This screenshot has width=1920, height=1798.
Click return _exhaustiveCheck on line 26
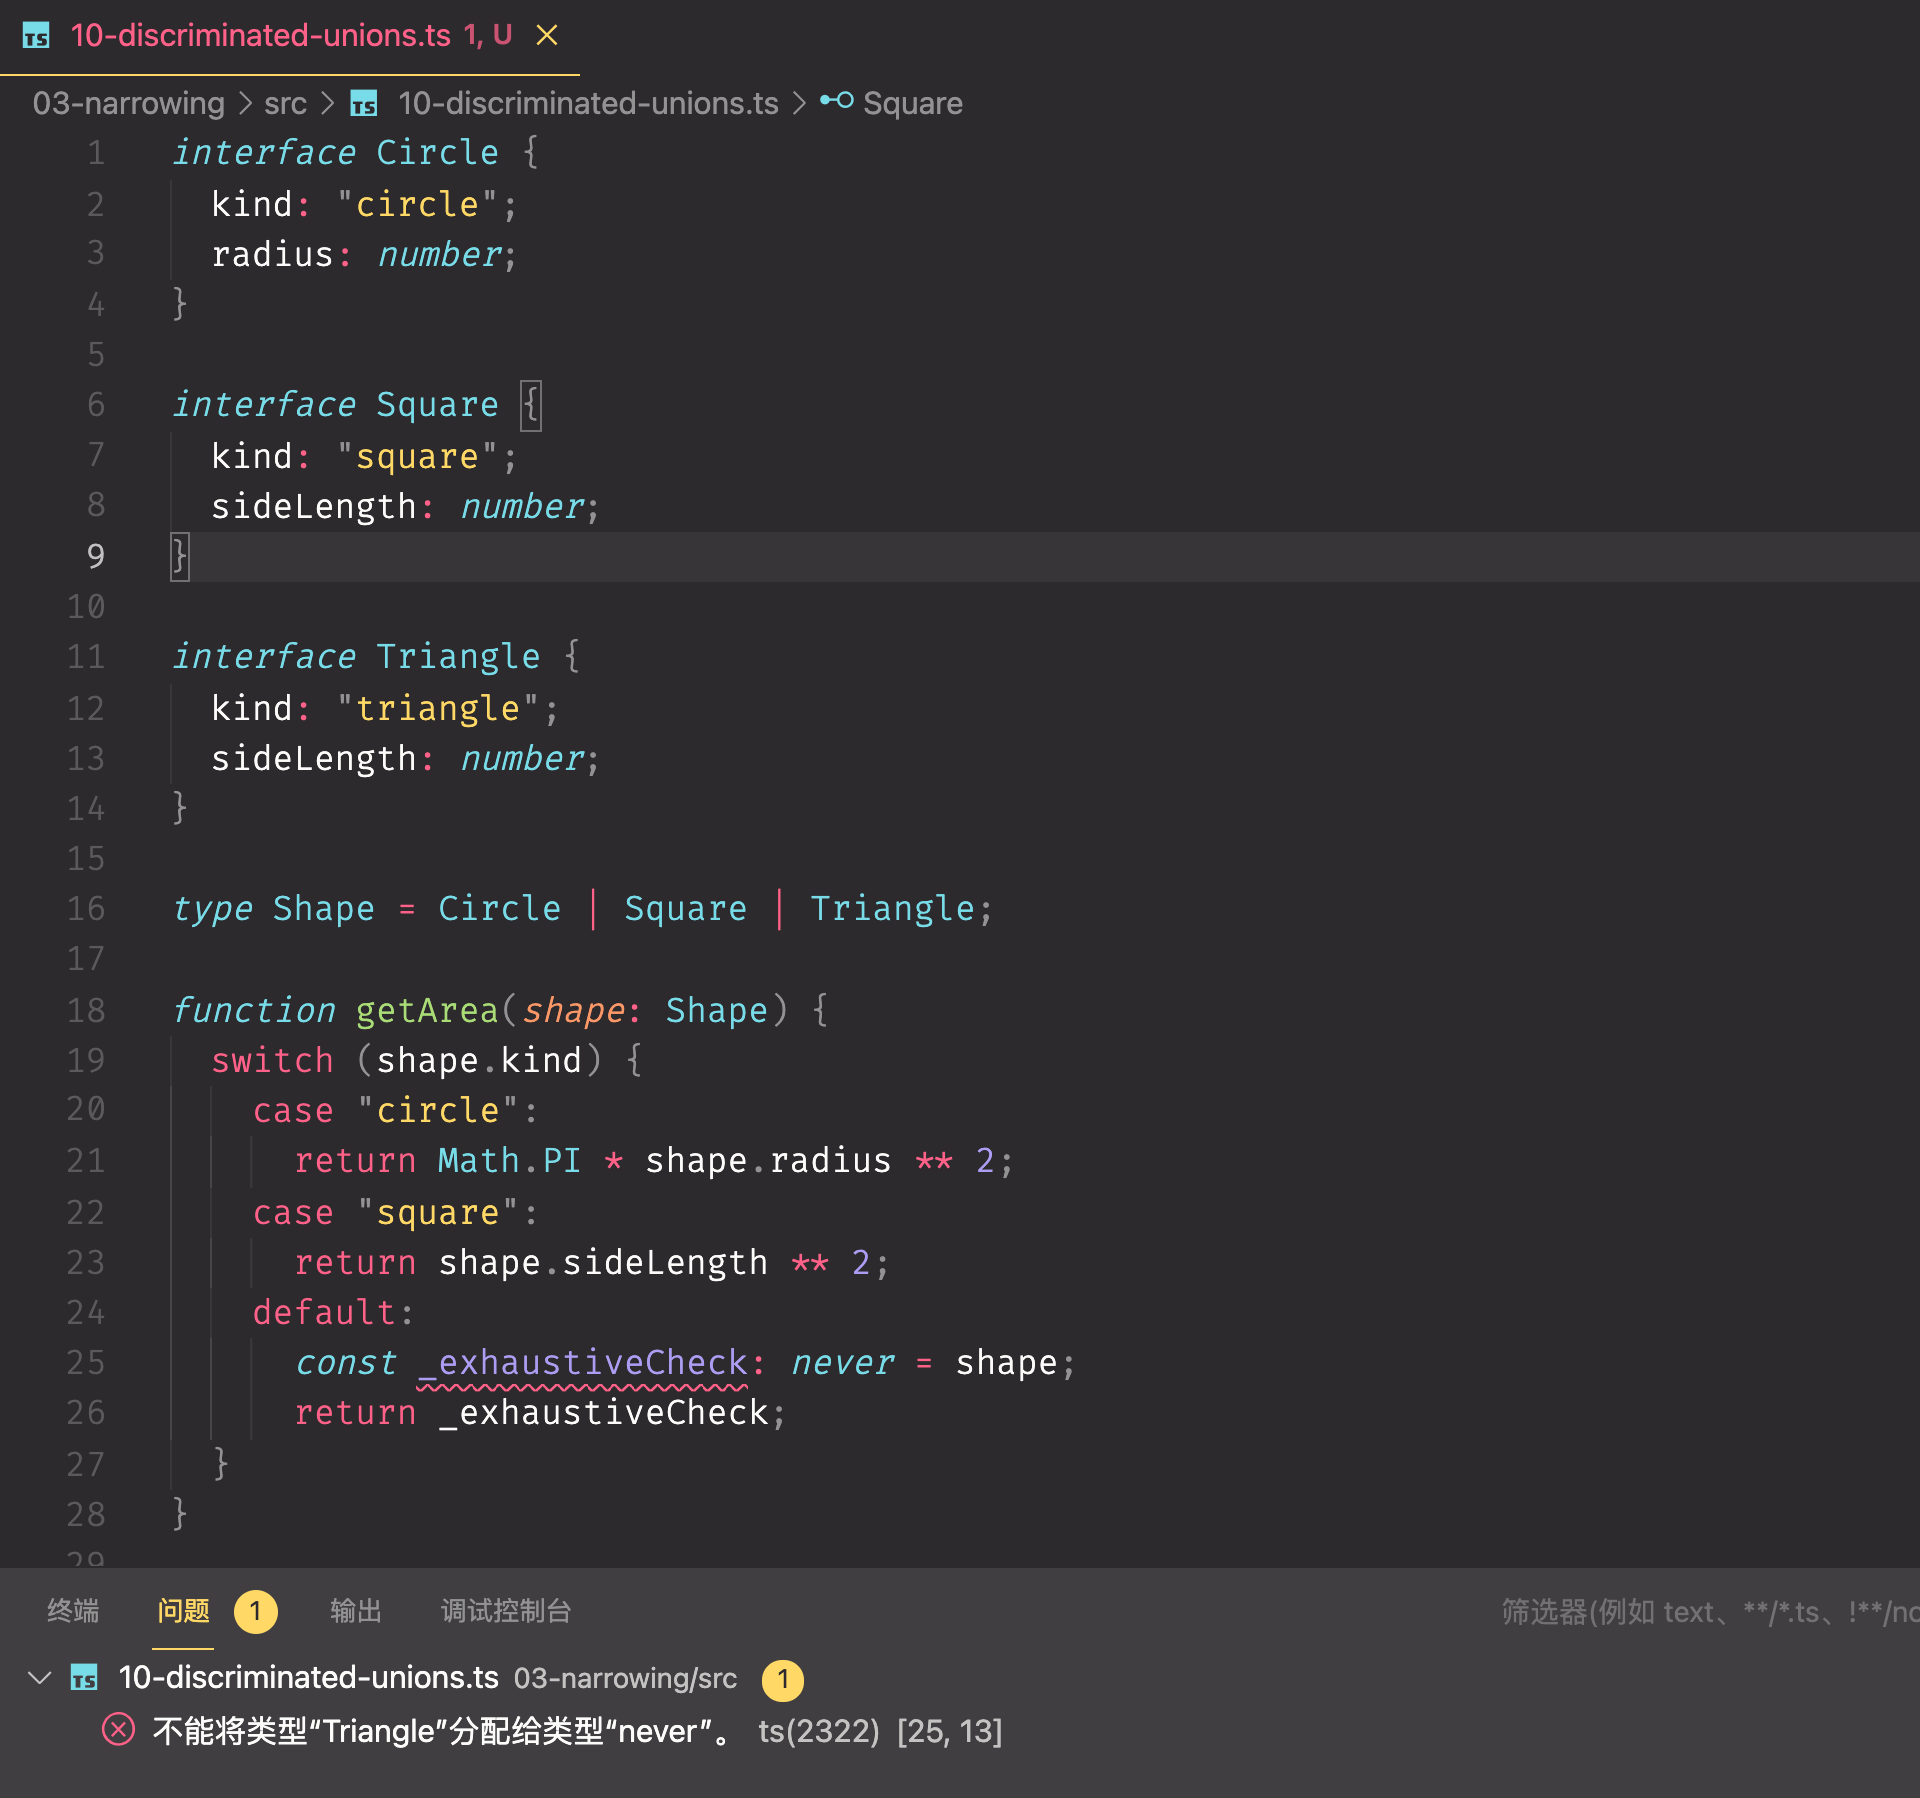pos(531,1413)
